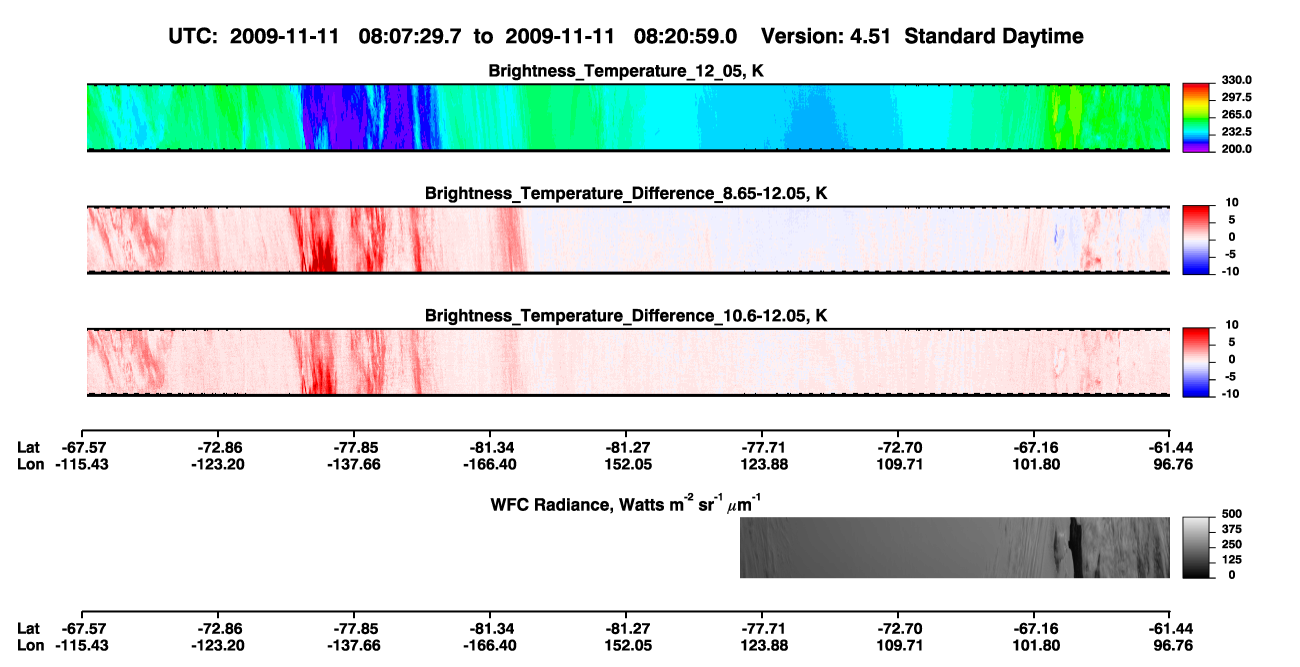Click the -10 label on the 10.6-12.05 color scale
Viewport: 1300px width, 667px height.
point(1230,394)
